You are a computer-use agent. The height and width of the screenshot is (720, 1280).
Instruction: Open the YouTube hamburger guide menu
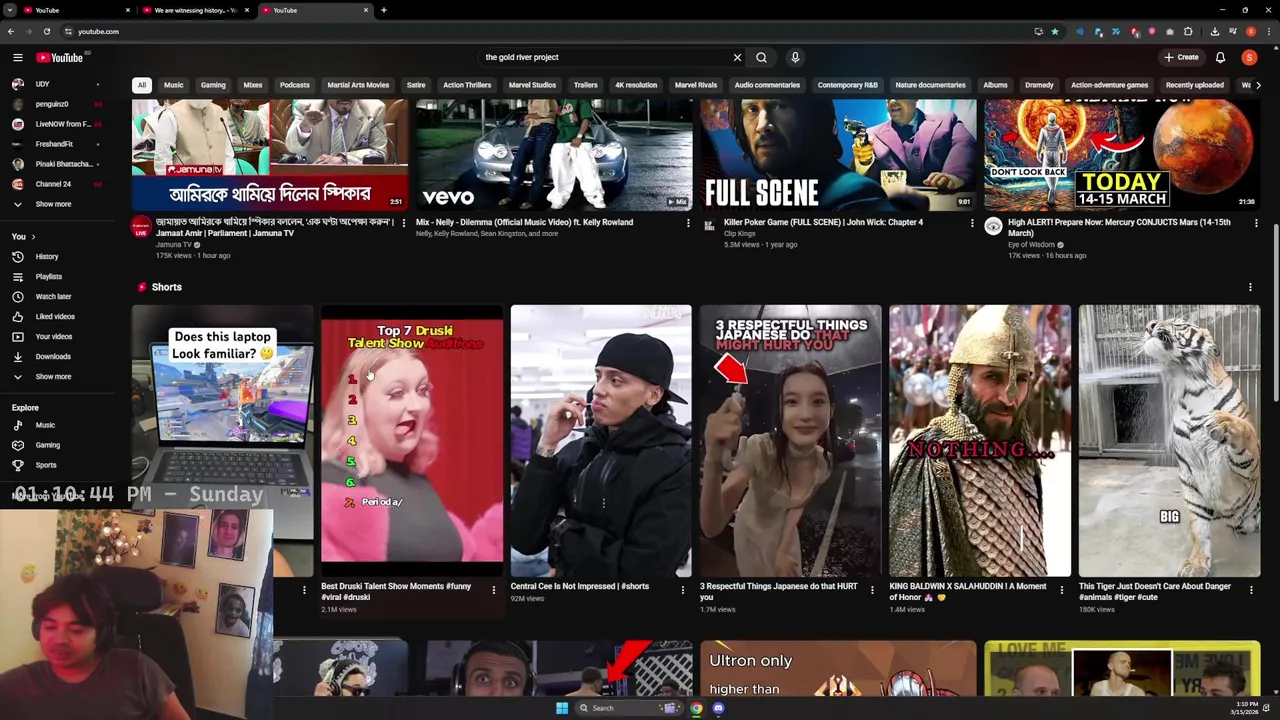17,58
